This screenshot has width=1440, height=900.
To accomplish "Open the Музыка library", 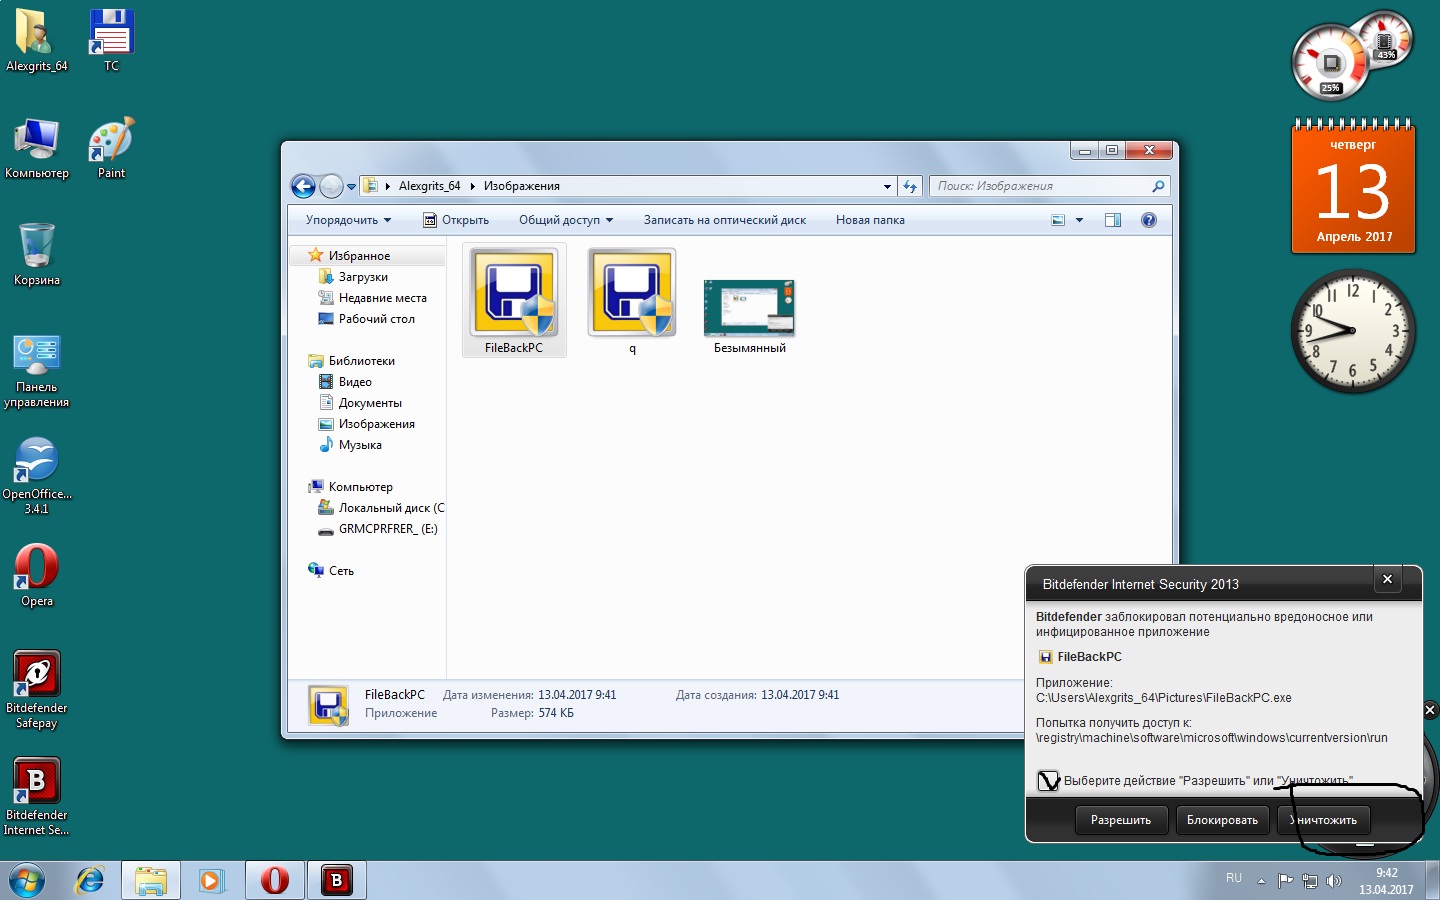I will click(350, 445).
